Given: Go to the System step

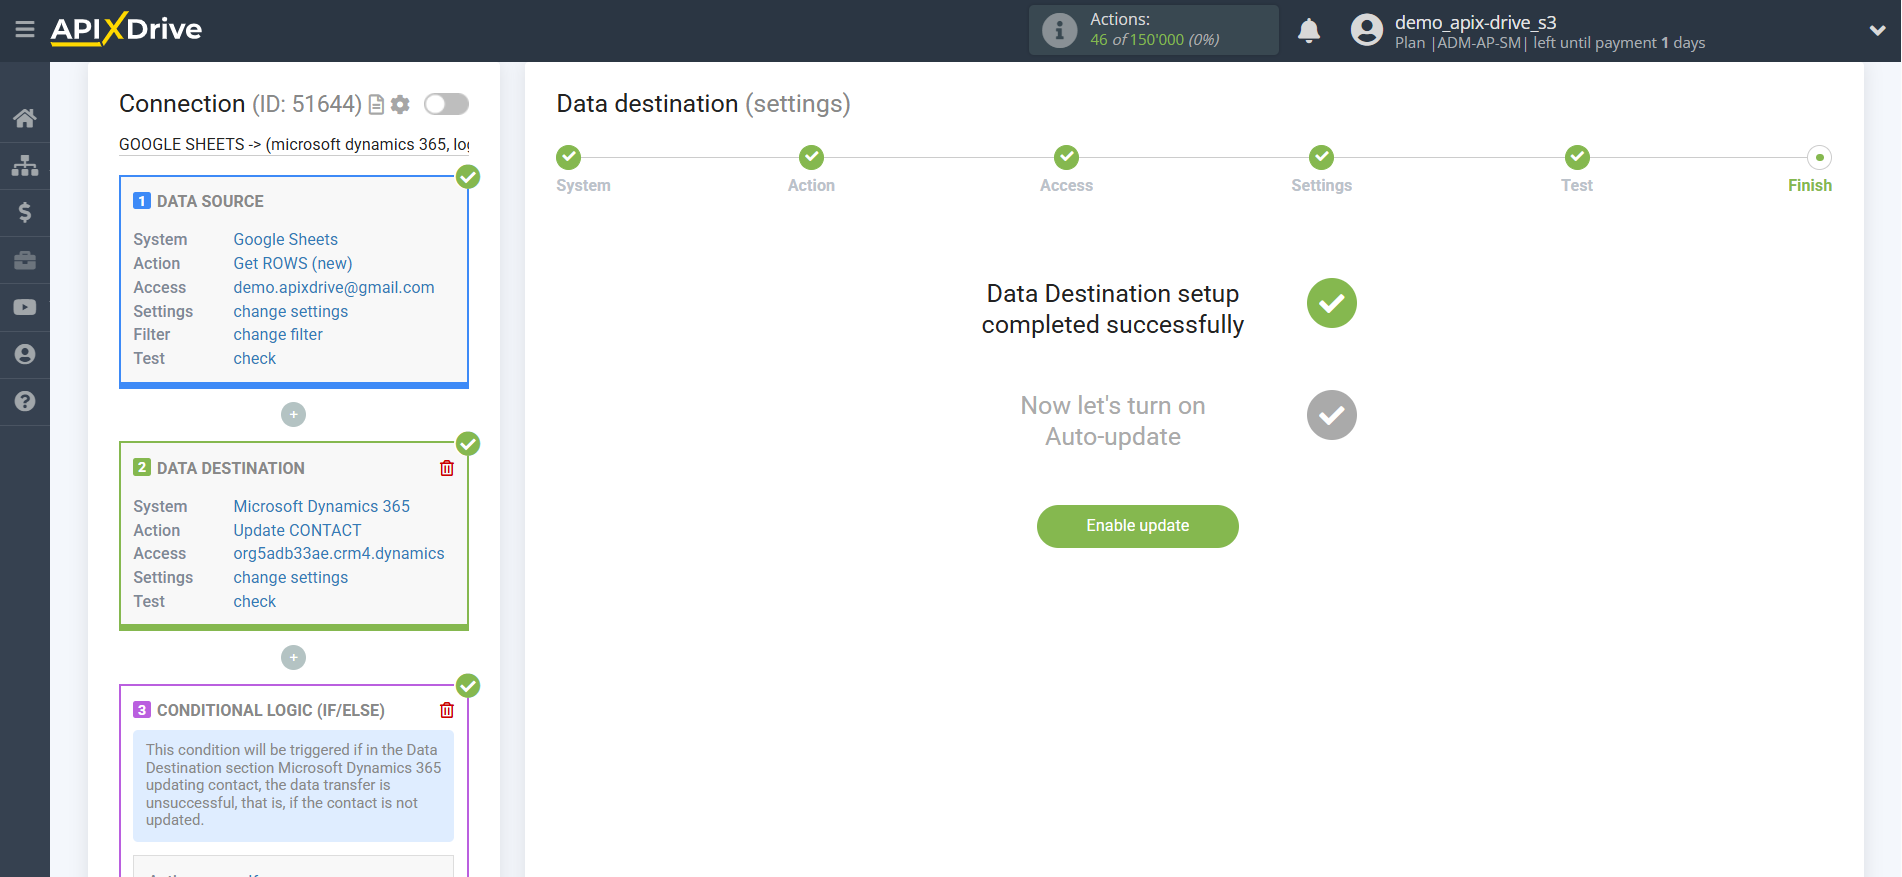Looking at the screenshot, I should point(569,157).
